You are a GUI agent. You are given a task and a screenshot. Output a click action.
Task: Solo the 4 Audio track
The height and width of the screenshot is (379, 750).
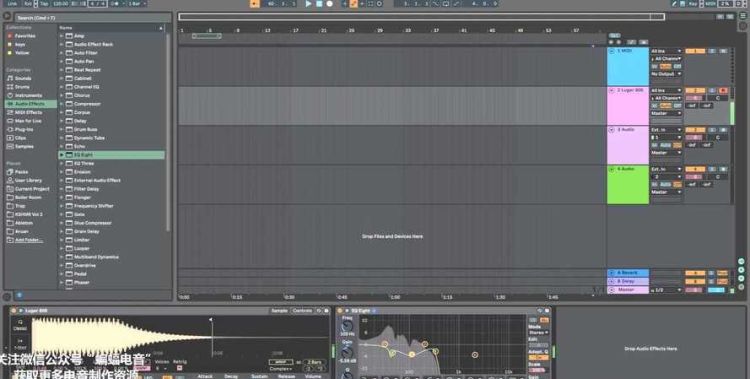(x=712, y=169)
